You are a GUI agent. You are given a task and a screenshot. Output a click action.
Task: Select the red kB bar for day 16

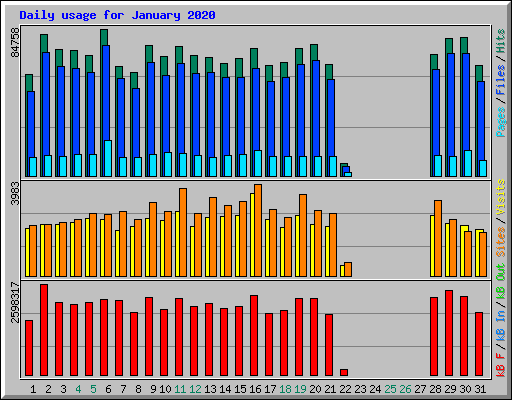click(x=254, y=335)
